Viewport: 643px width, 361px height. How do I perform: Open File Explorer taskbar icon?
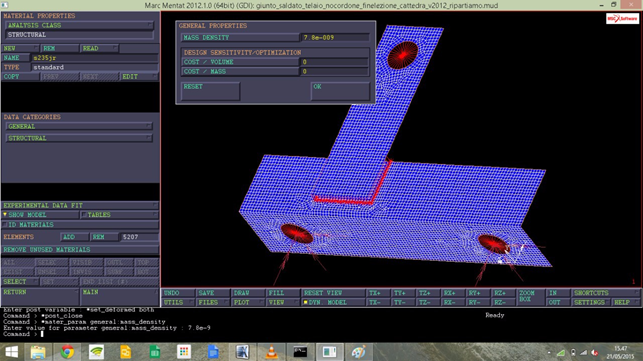point(38,352)
